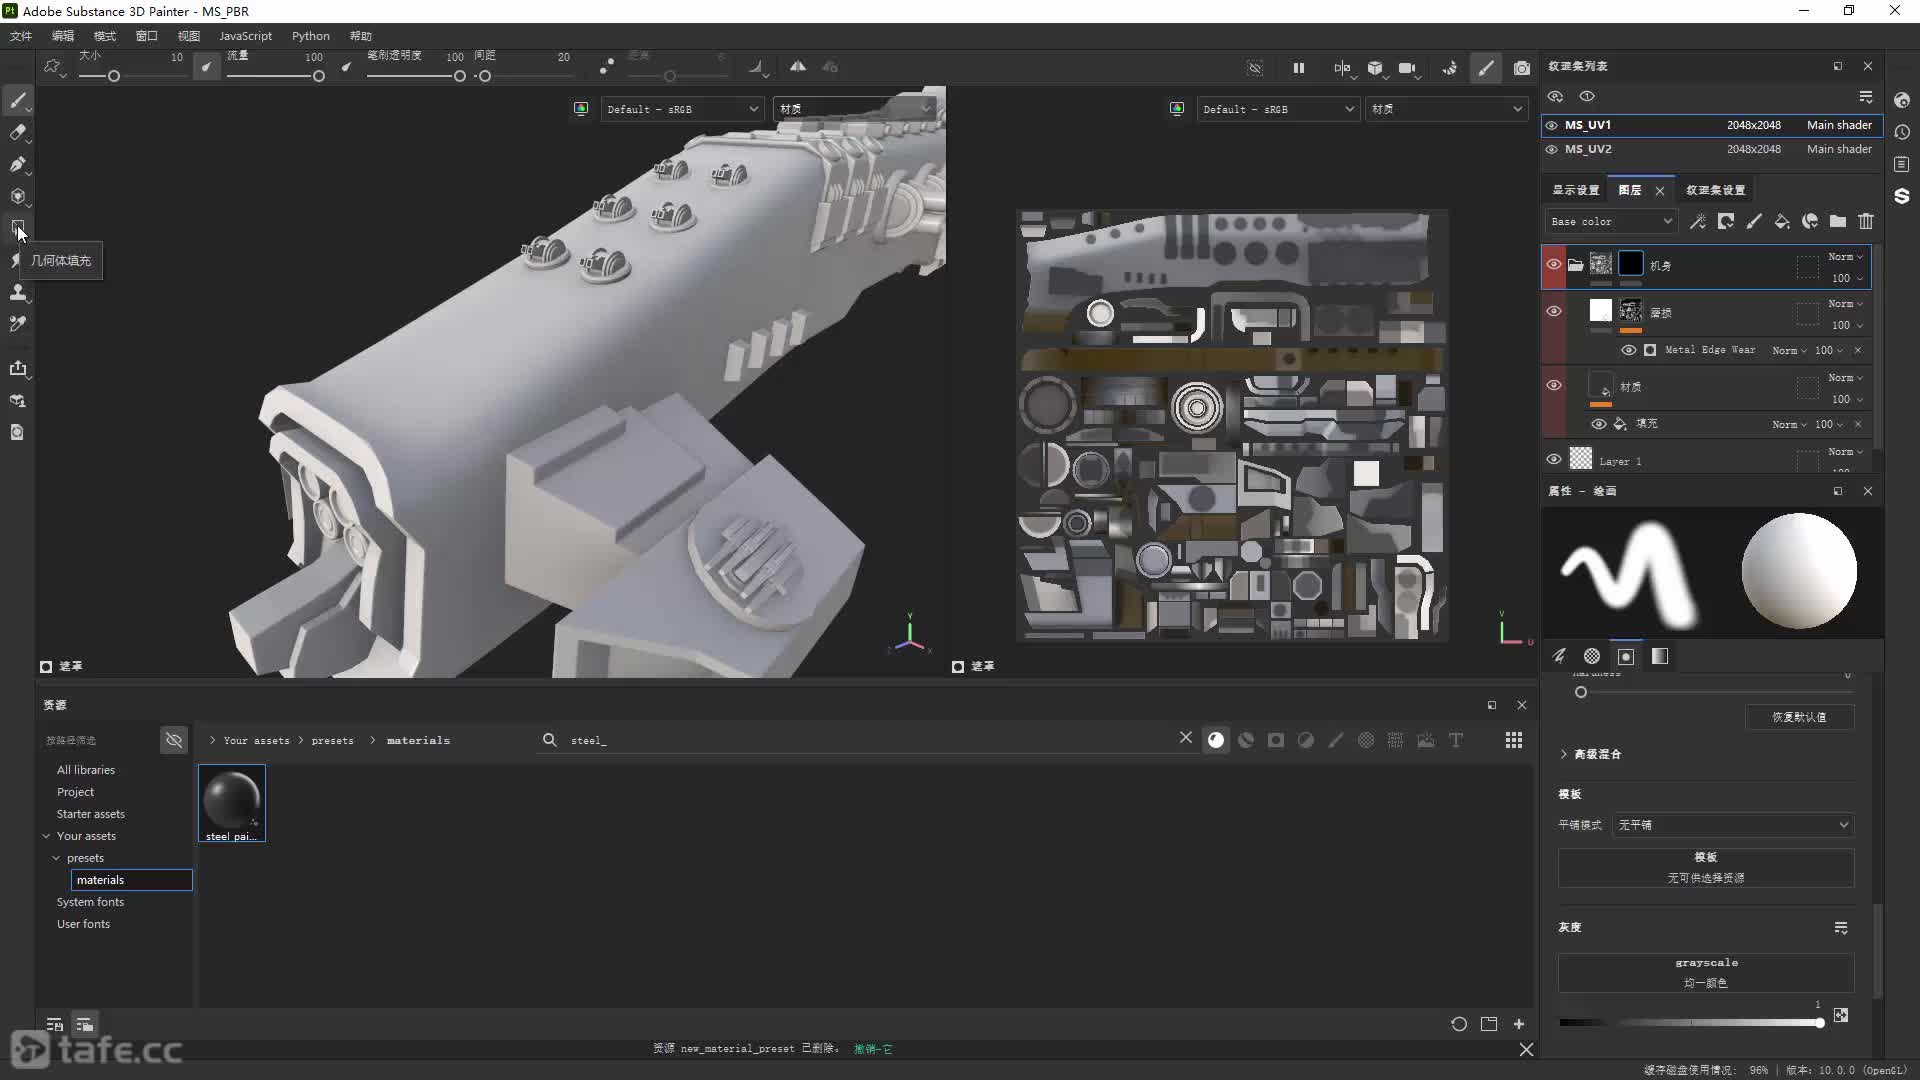1920x1080 pixels.
Task: Delete the selected layer with trash icon
Action: pyautogui.click(x=1866, y=221)
